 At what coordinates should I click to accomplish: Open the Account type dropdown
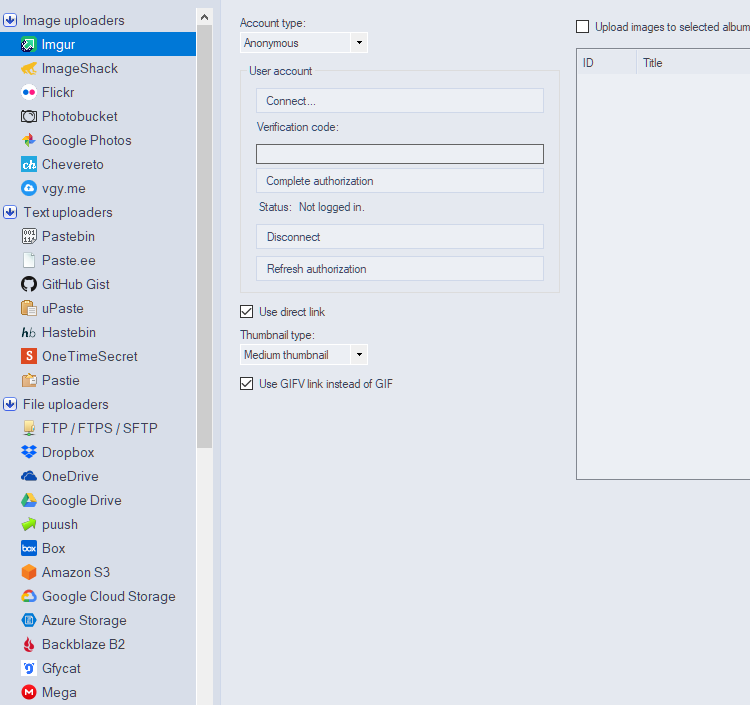click(304, 43)
